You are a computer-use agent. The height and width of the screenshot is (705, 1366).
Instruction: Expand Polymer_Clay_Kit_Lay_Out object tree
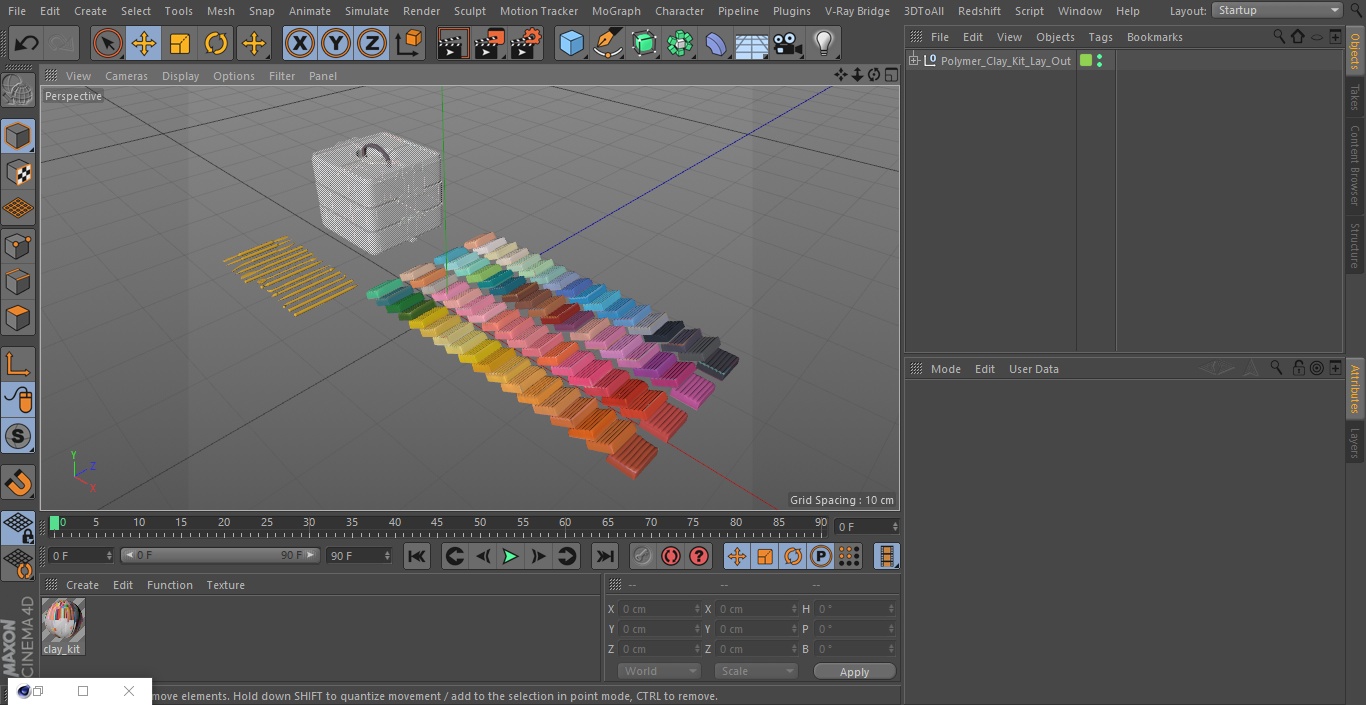pos(913,61)
